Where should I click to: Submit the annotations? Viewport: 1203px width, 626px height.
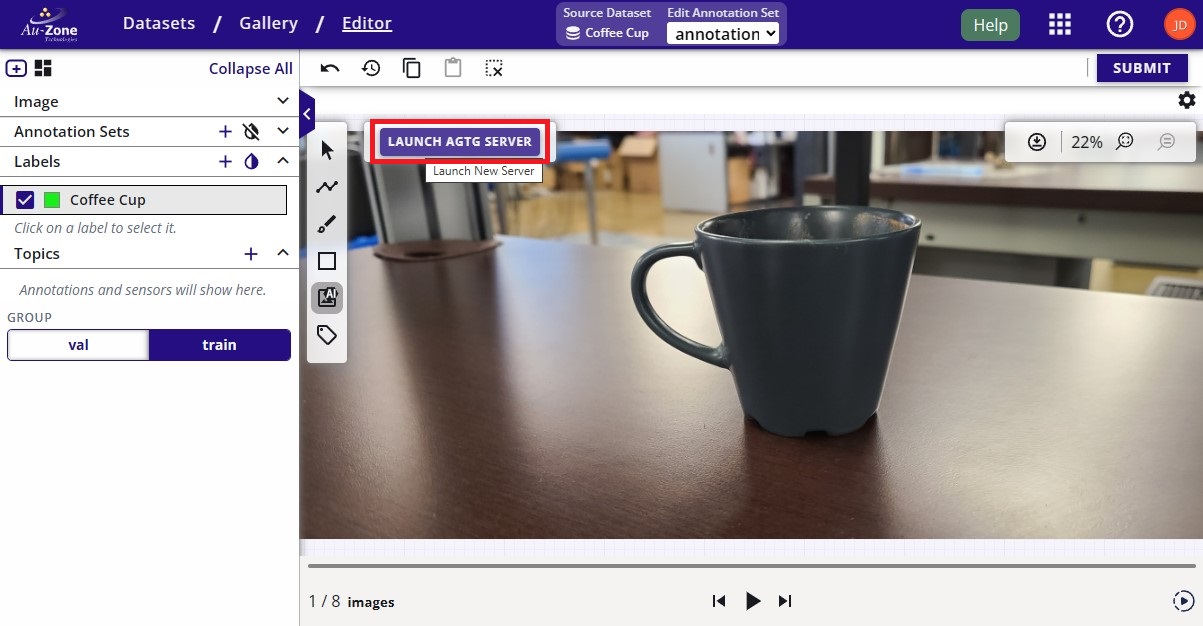(1142, 68)
